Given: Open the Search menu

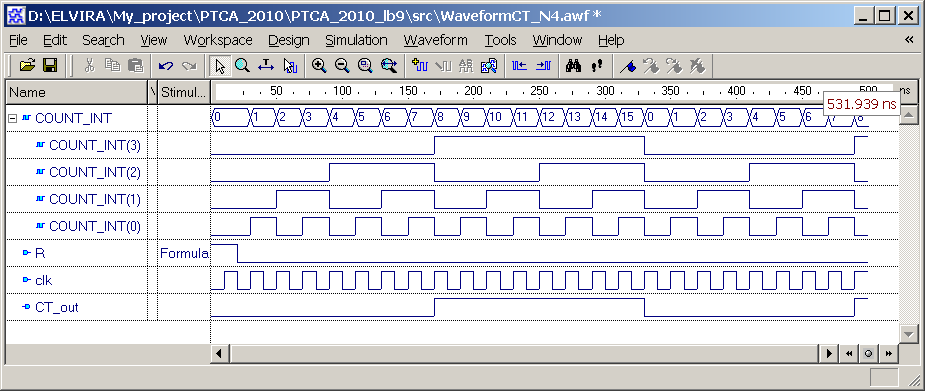Looking at the screenshot, I should point(103,40).
